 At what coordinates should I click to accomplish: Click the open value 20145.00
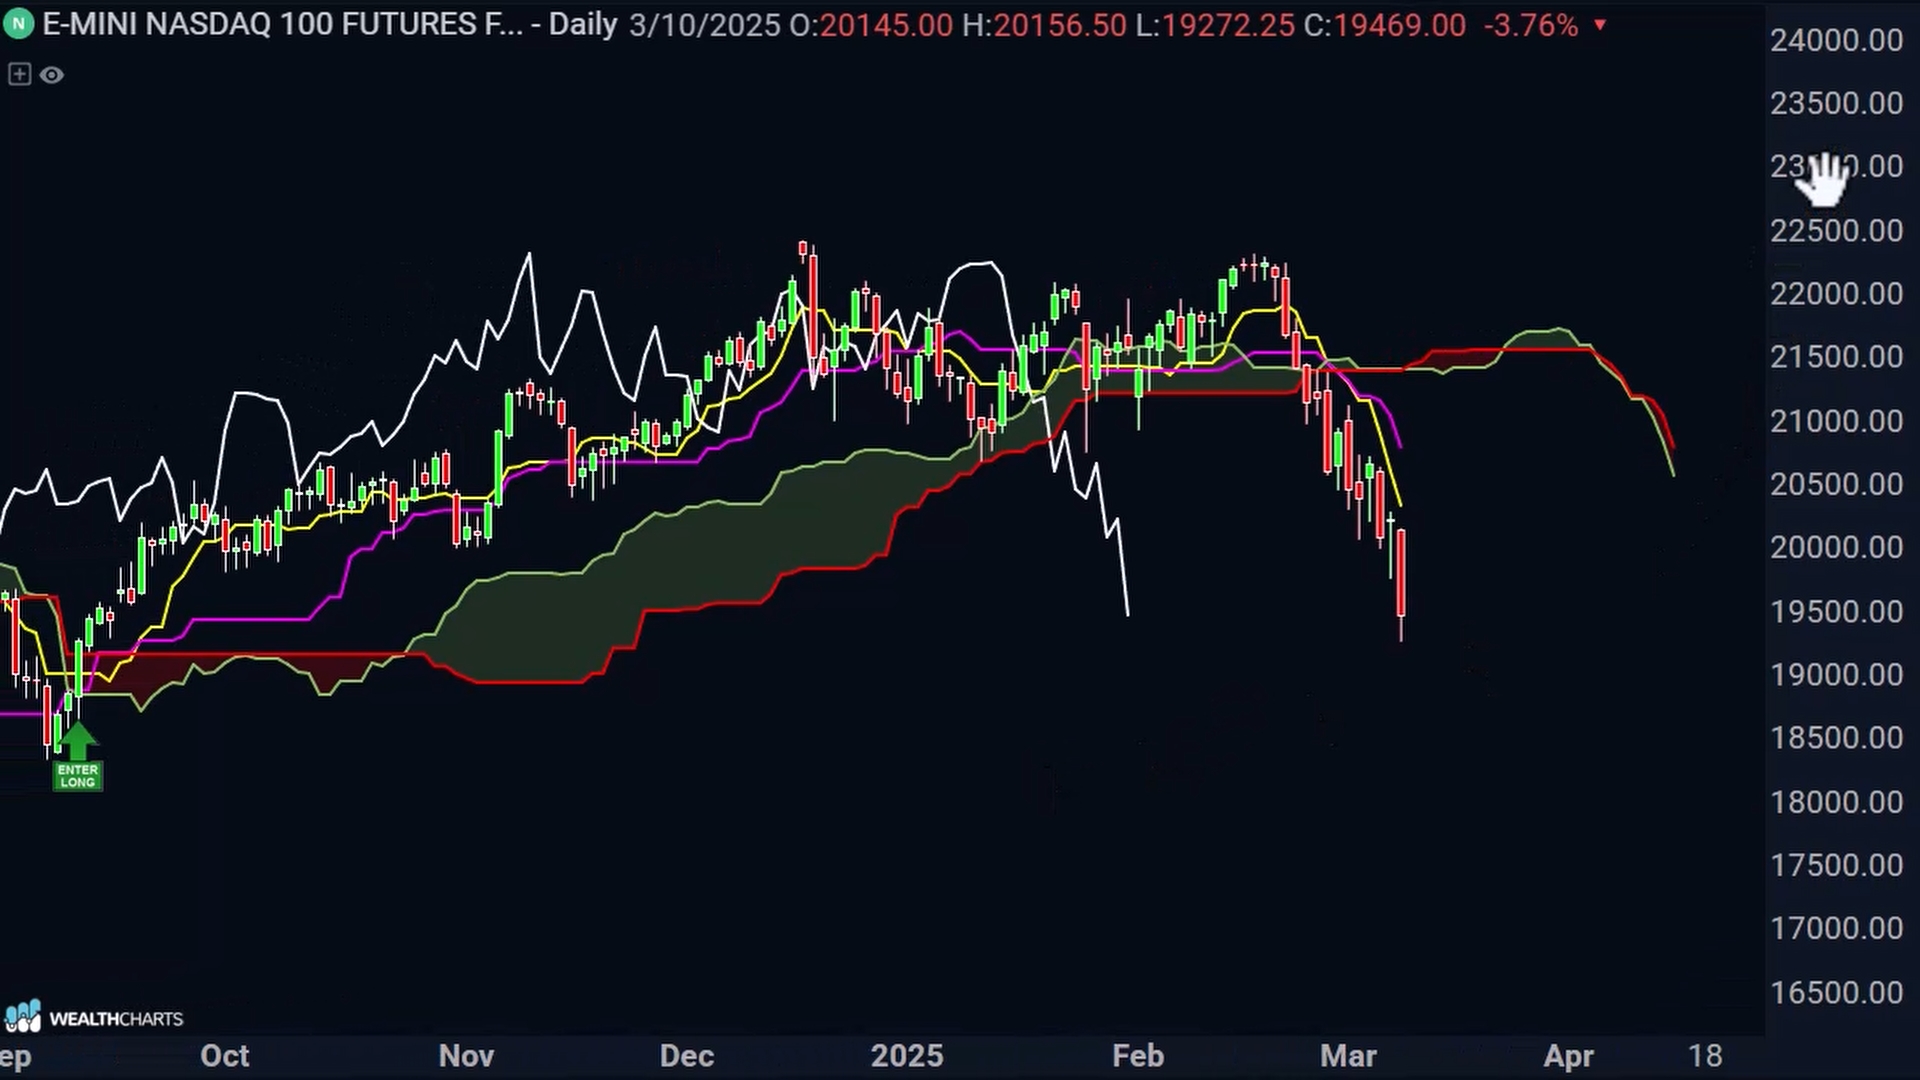click(886, 25)
